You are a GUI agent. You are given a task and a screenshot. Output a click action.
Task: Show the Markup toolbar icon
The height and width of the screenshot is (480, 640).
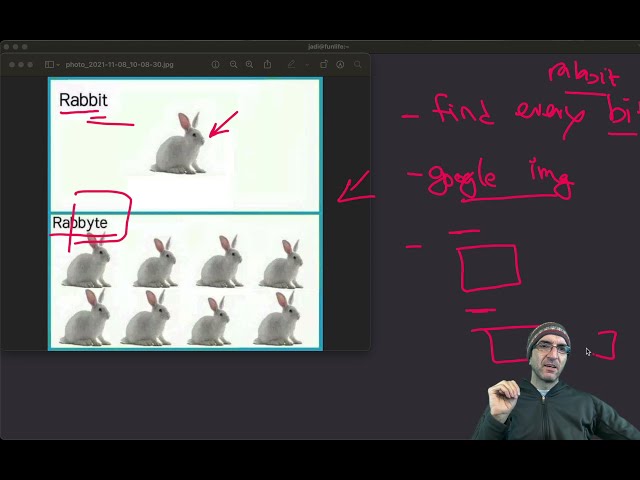coord(340,64)
